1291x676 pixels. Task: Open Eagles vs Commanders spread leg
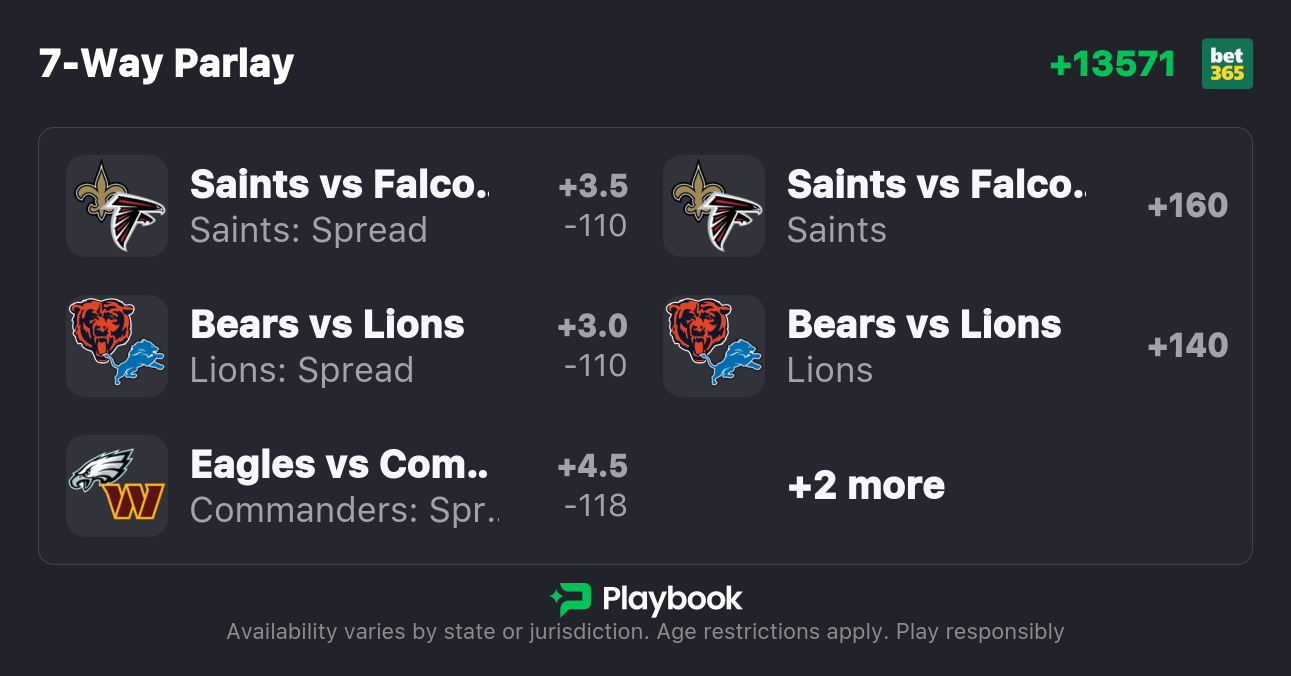339,464
